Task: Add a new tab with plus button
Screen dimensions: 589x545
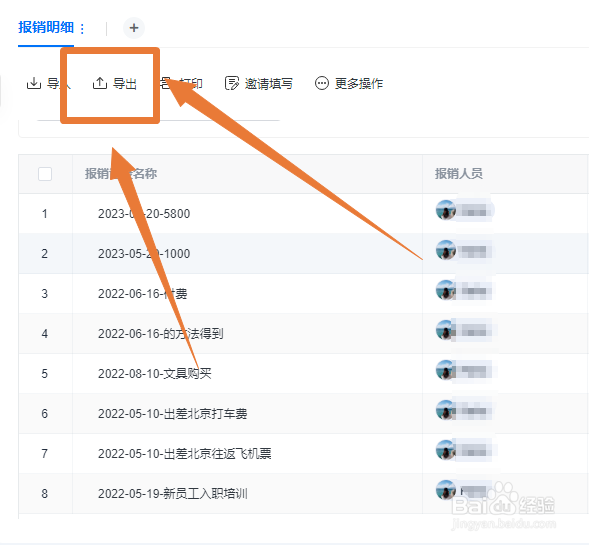Action: click(x=134, y=28)
